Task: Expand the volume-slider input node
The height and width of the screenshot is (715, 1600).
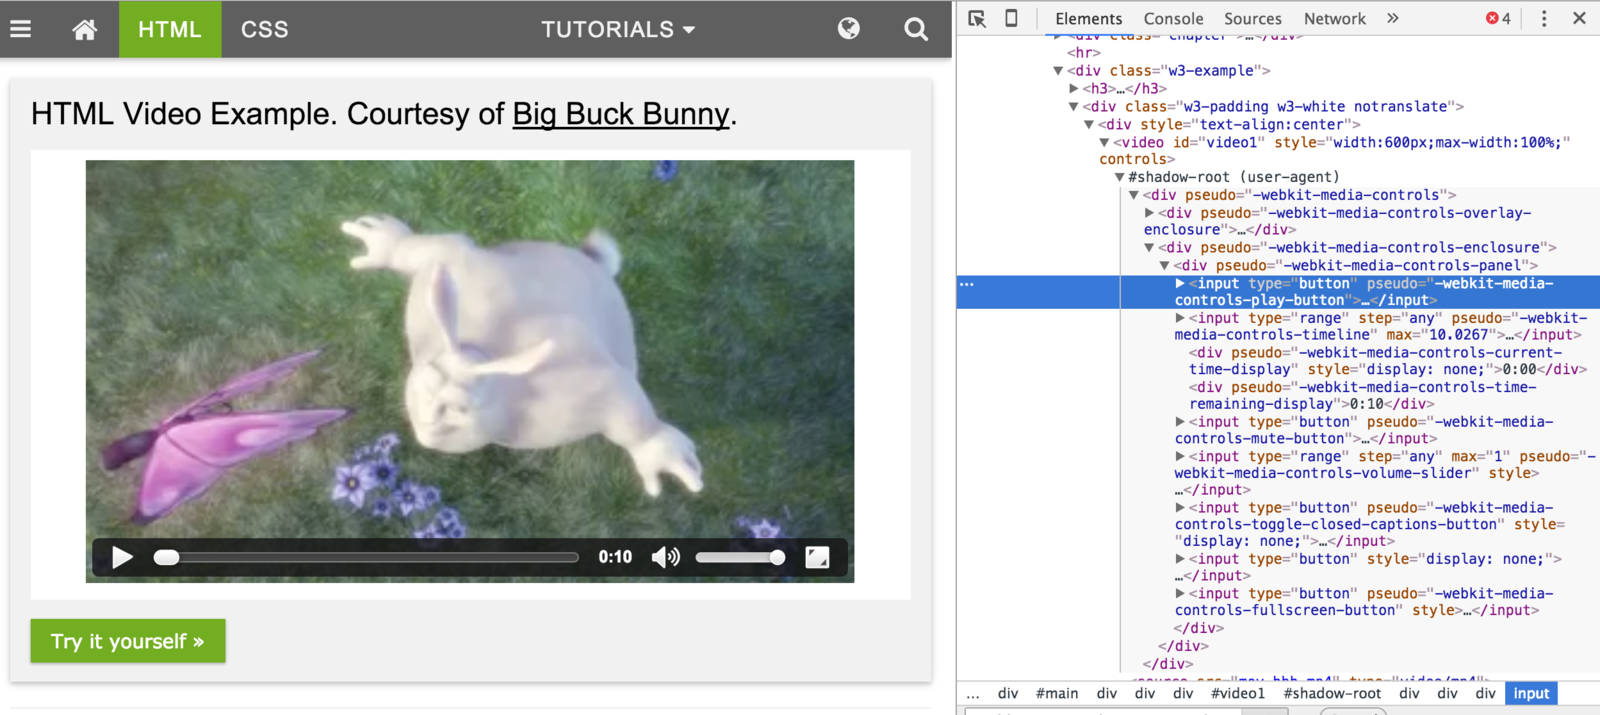Action: coord(1180,456)
